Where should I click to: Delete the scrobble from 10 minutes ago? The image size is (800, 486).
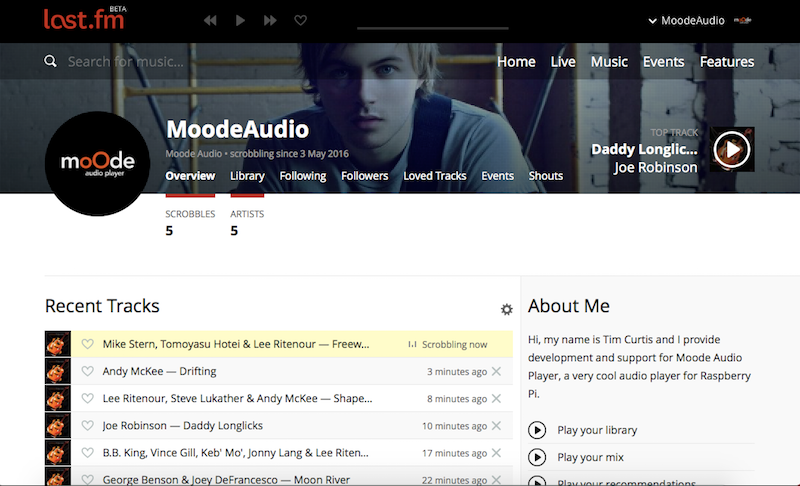pyautogui.click(x=496, y=425)
